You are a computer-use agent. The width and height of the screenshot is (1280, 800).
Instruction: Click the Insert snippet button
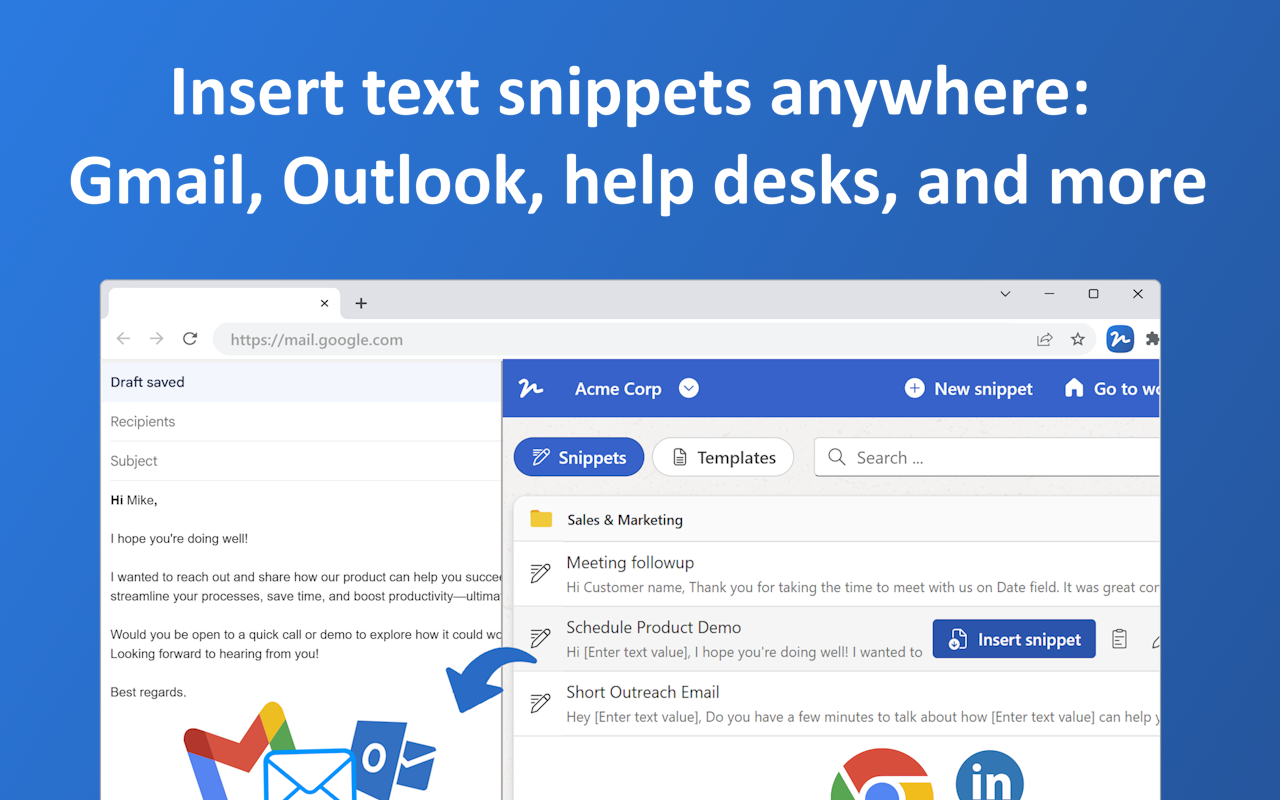(x=1014, y=639)
